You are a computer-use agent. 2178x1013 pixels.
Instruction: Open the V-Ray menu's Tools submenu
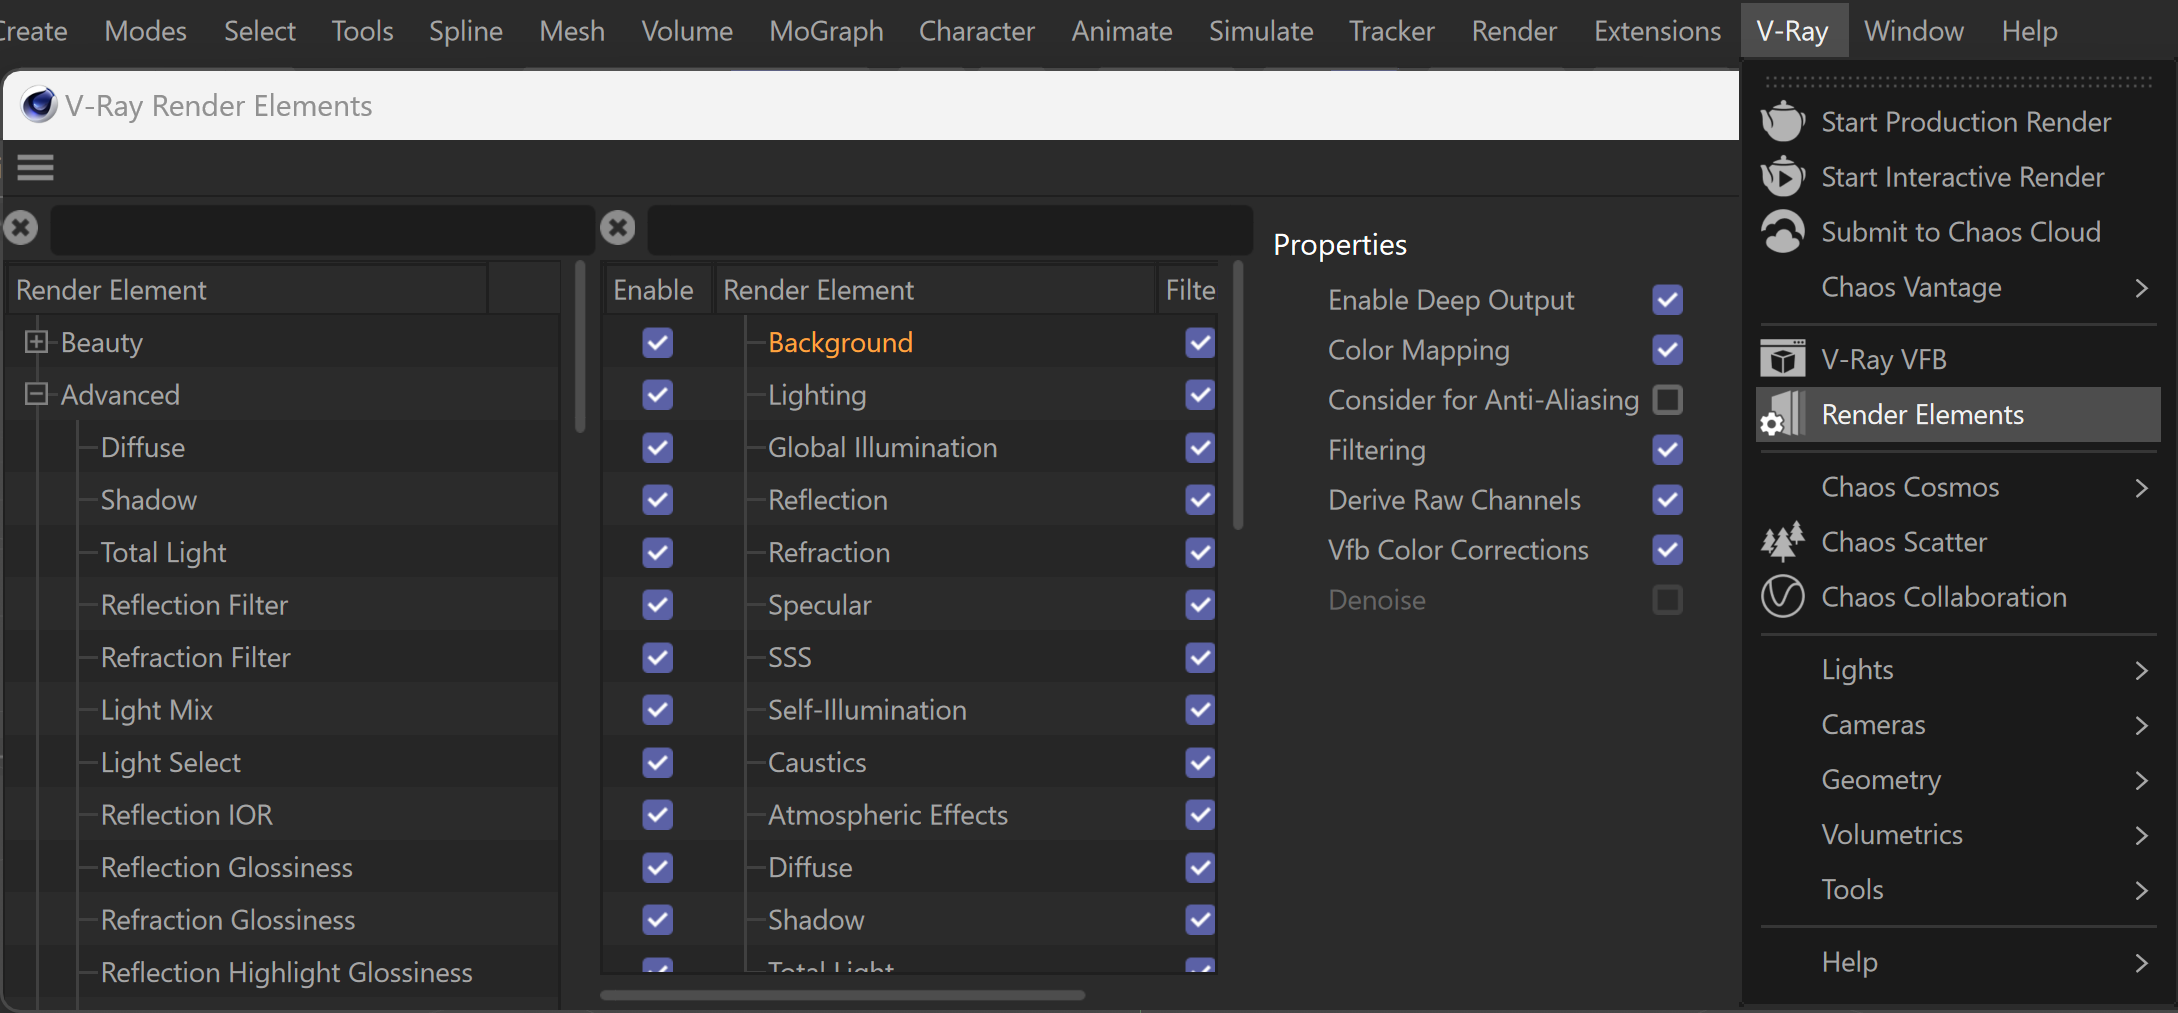1958,890
